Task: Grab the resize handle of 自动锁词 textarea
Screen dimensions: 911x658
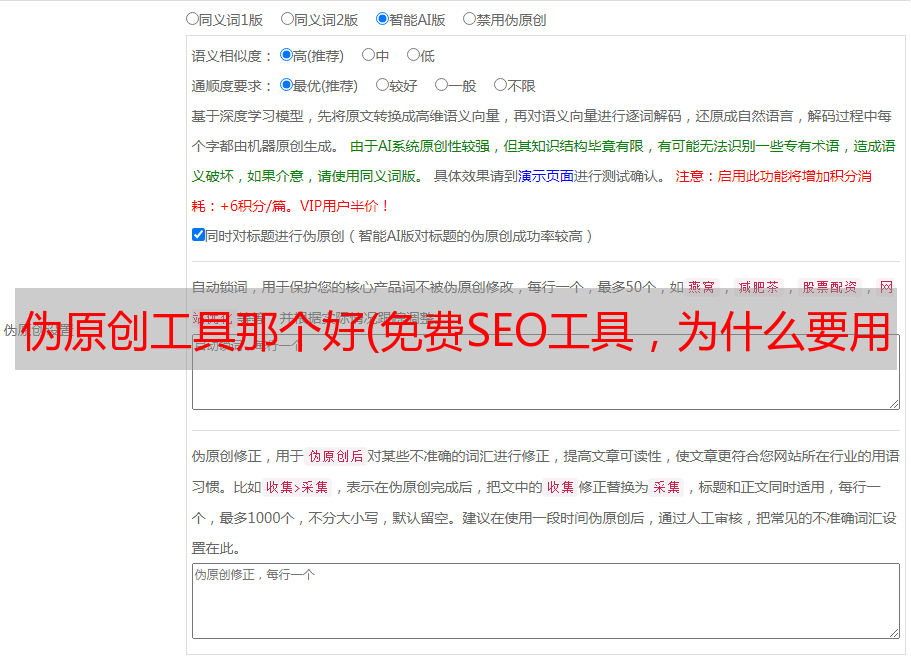Action: [894, 404]
